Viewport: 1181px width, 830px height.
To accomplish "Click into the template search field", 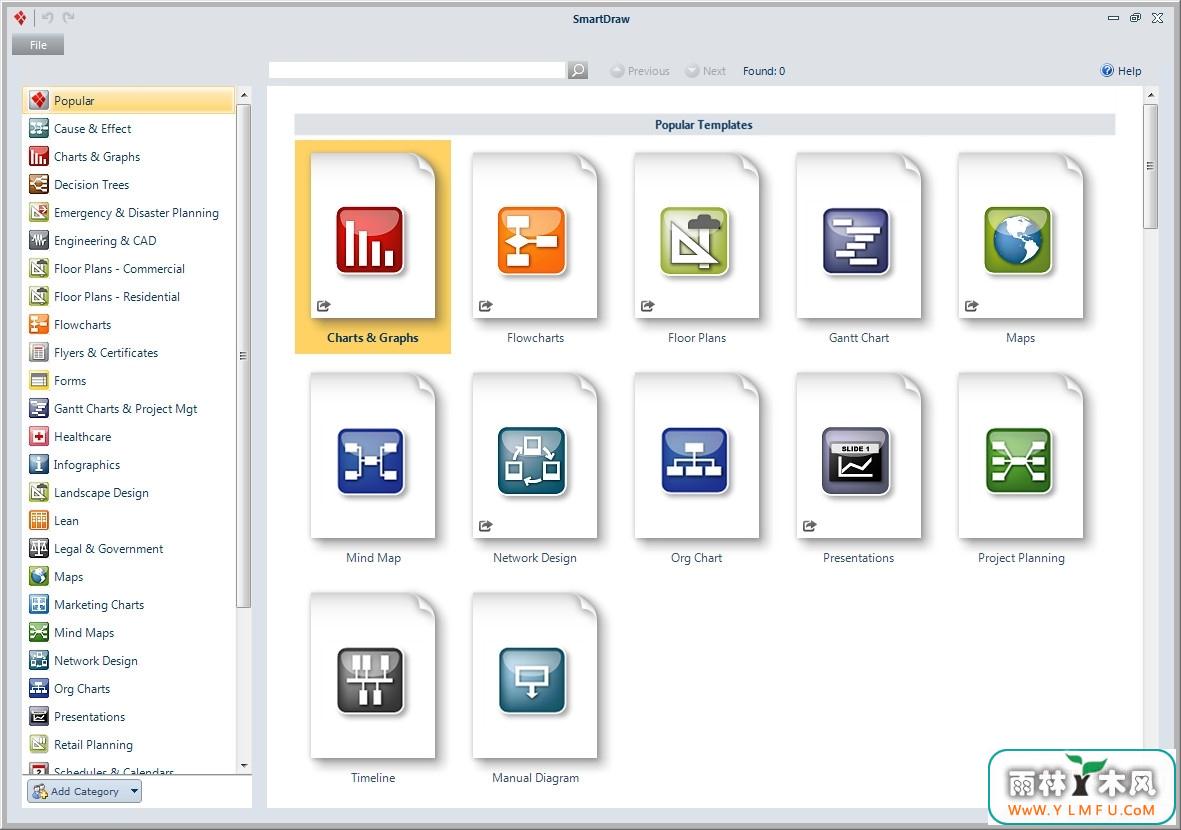I will pos(417,70).
